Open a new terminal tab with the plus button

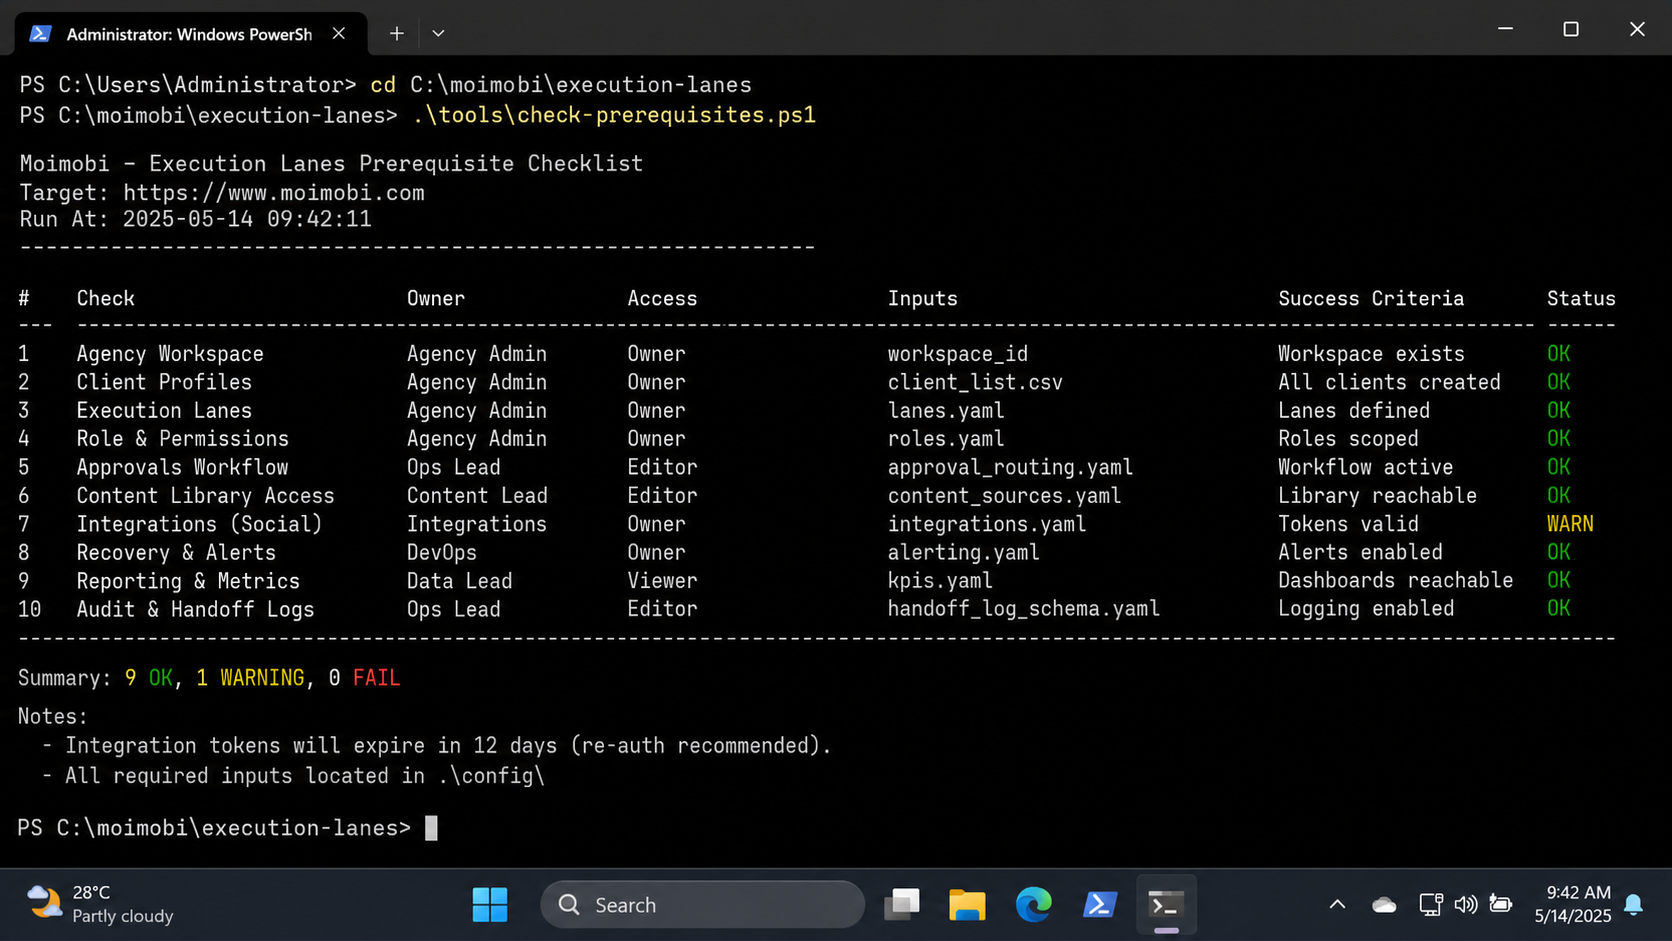[397, 34]
